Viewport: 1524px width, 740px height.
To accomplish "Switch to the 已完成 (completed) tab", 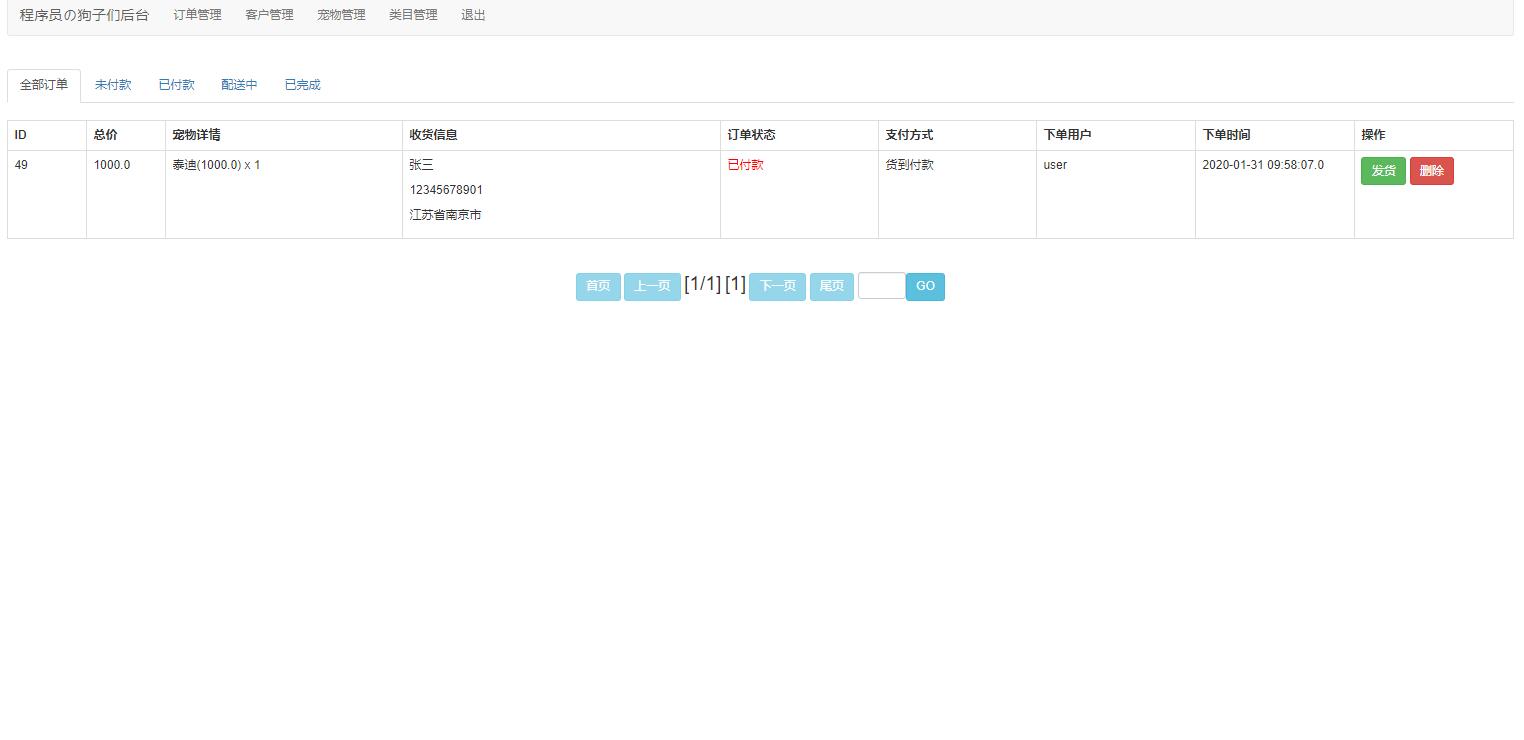I will (x=302, y=85).
